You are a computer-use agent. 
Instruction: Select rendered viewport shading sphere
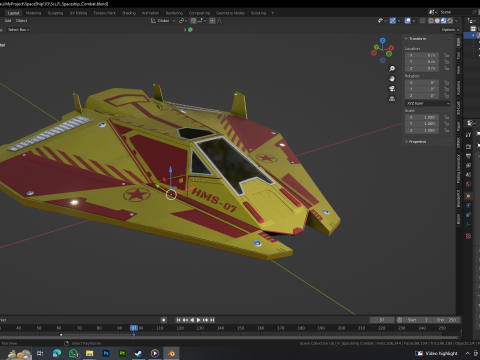[450, 21]
